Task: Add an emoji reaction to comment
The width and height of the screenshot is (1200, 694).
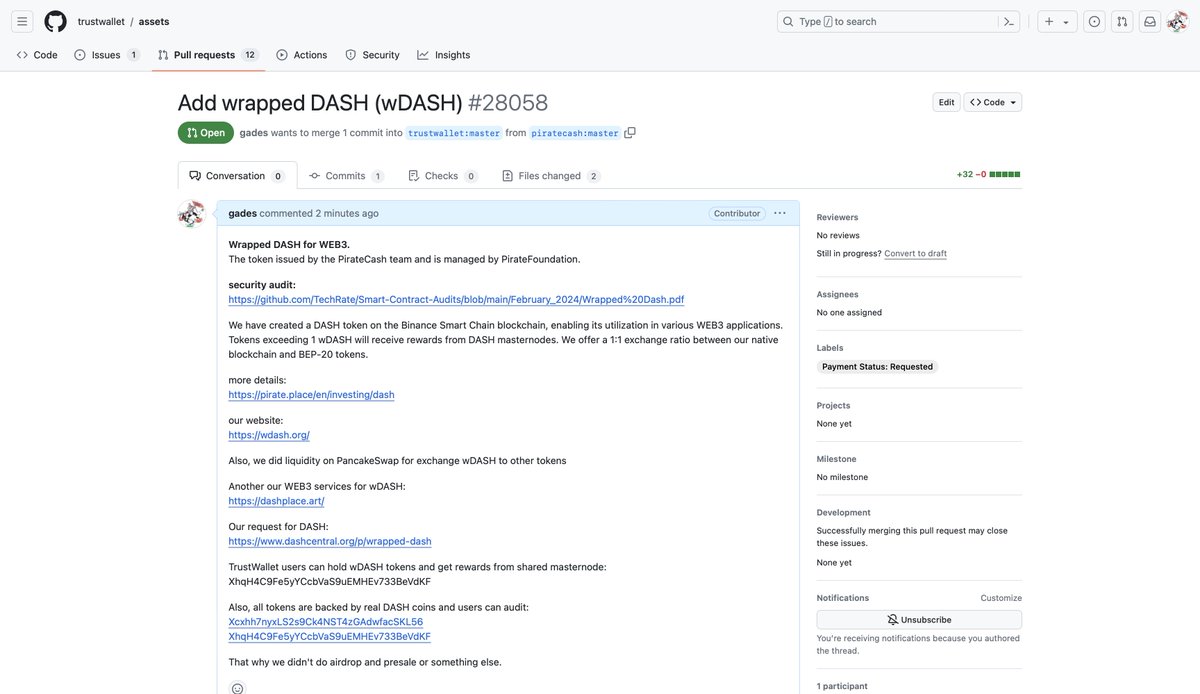Action: 237,688
